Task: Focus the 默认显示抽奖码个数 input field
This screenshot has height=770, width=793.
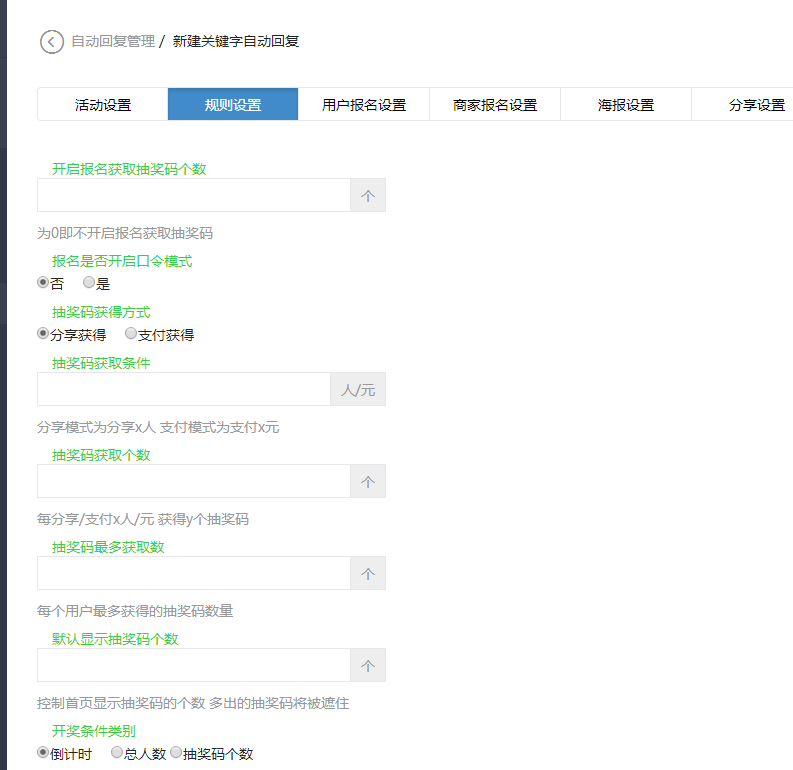Action: [194, 666]
